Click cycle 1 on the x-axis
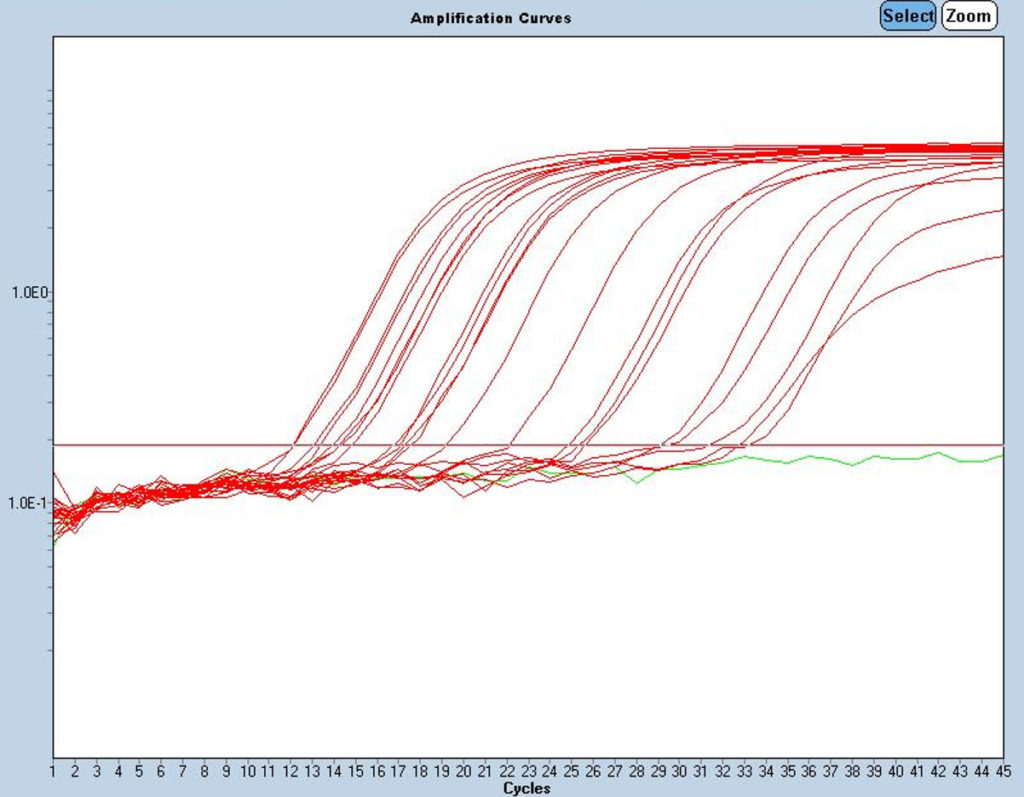This screenshot has width=1024, height=797. point(53,772)
